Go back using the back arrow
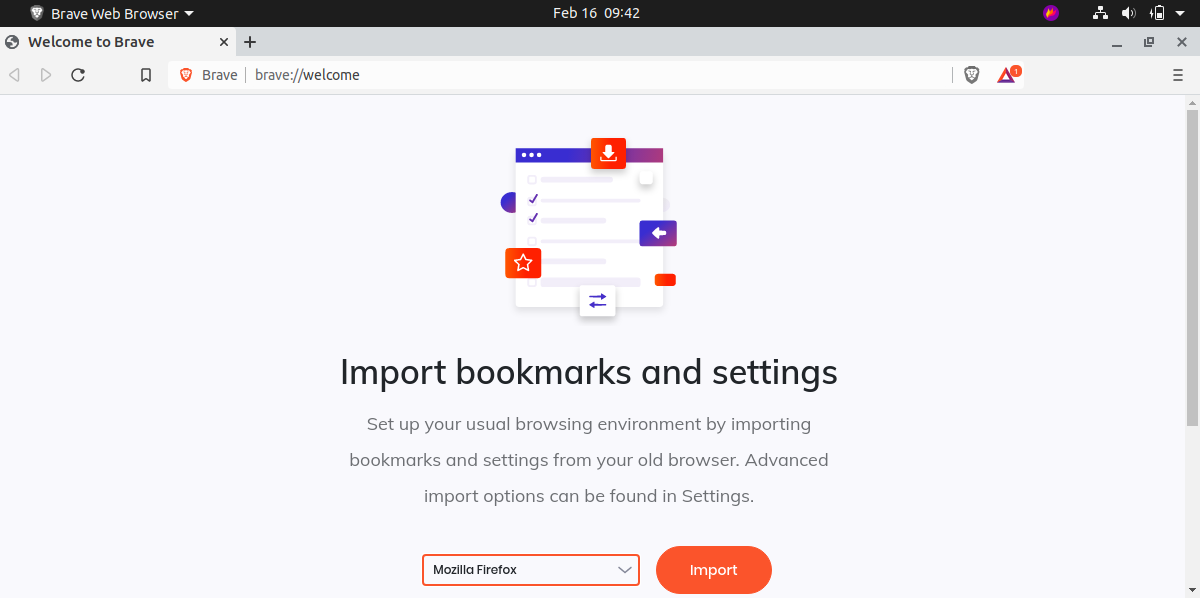The height and width of the screenshot is (598, 1200). pyautogui.click(x=14, y=75)
